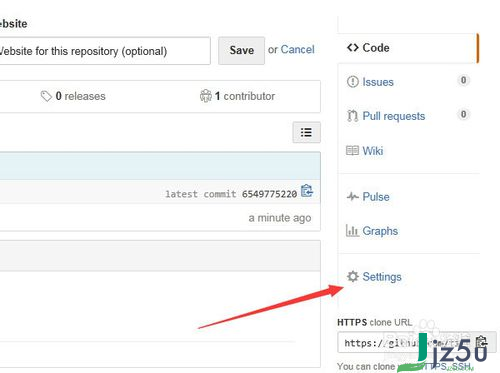Select the HTTPS clone URL field

pos(405,342)
